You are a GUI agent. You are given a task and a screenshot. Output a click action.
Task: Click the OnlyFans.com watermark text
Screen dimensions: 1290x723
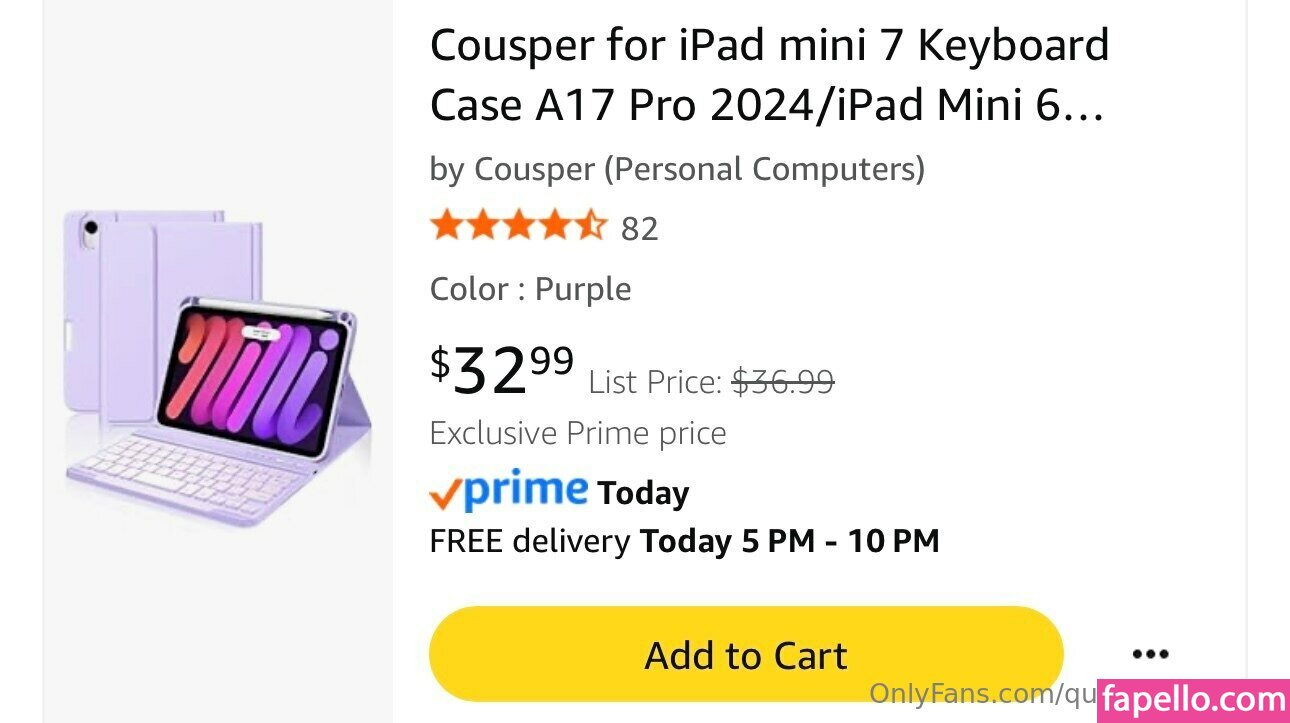point(980,693)
